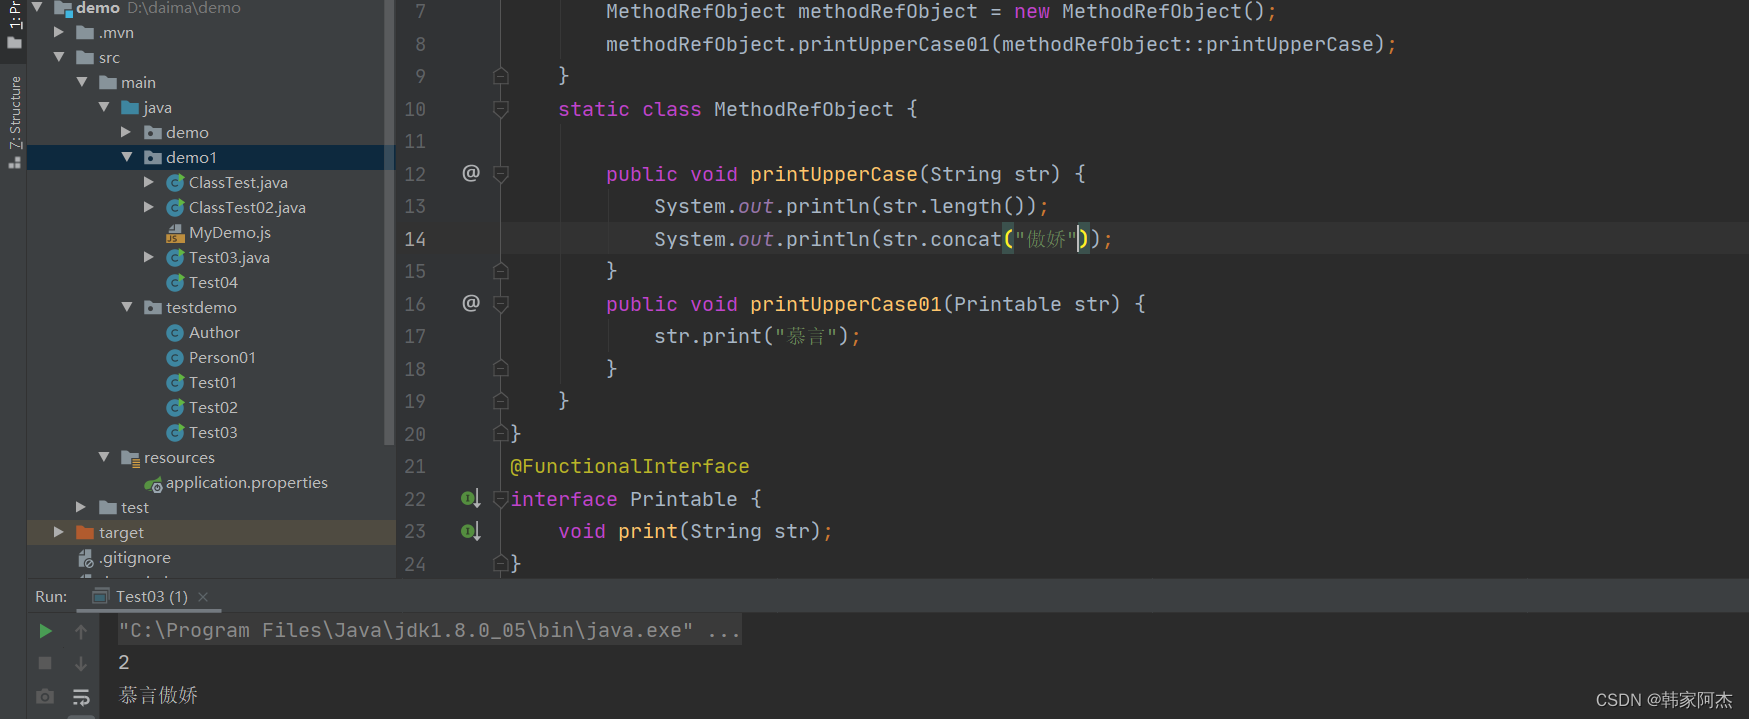Expand the test folder arrow

pos(82,507)
